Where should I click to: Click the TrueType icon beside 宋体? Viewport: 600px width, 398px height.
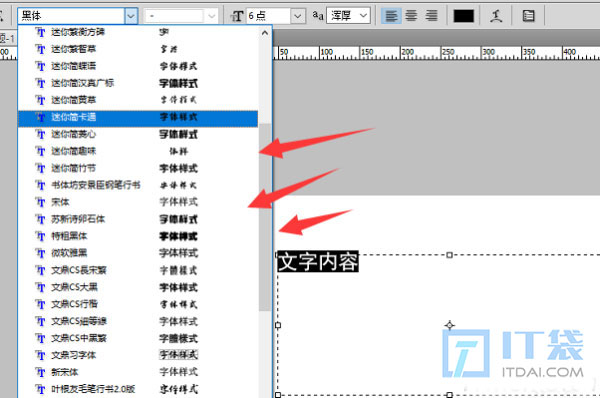tap(40, 202)
